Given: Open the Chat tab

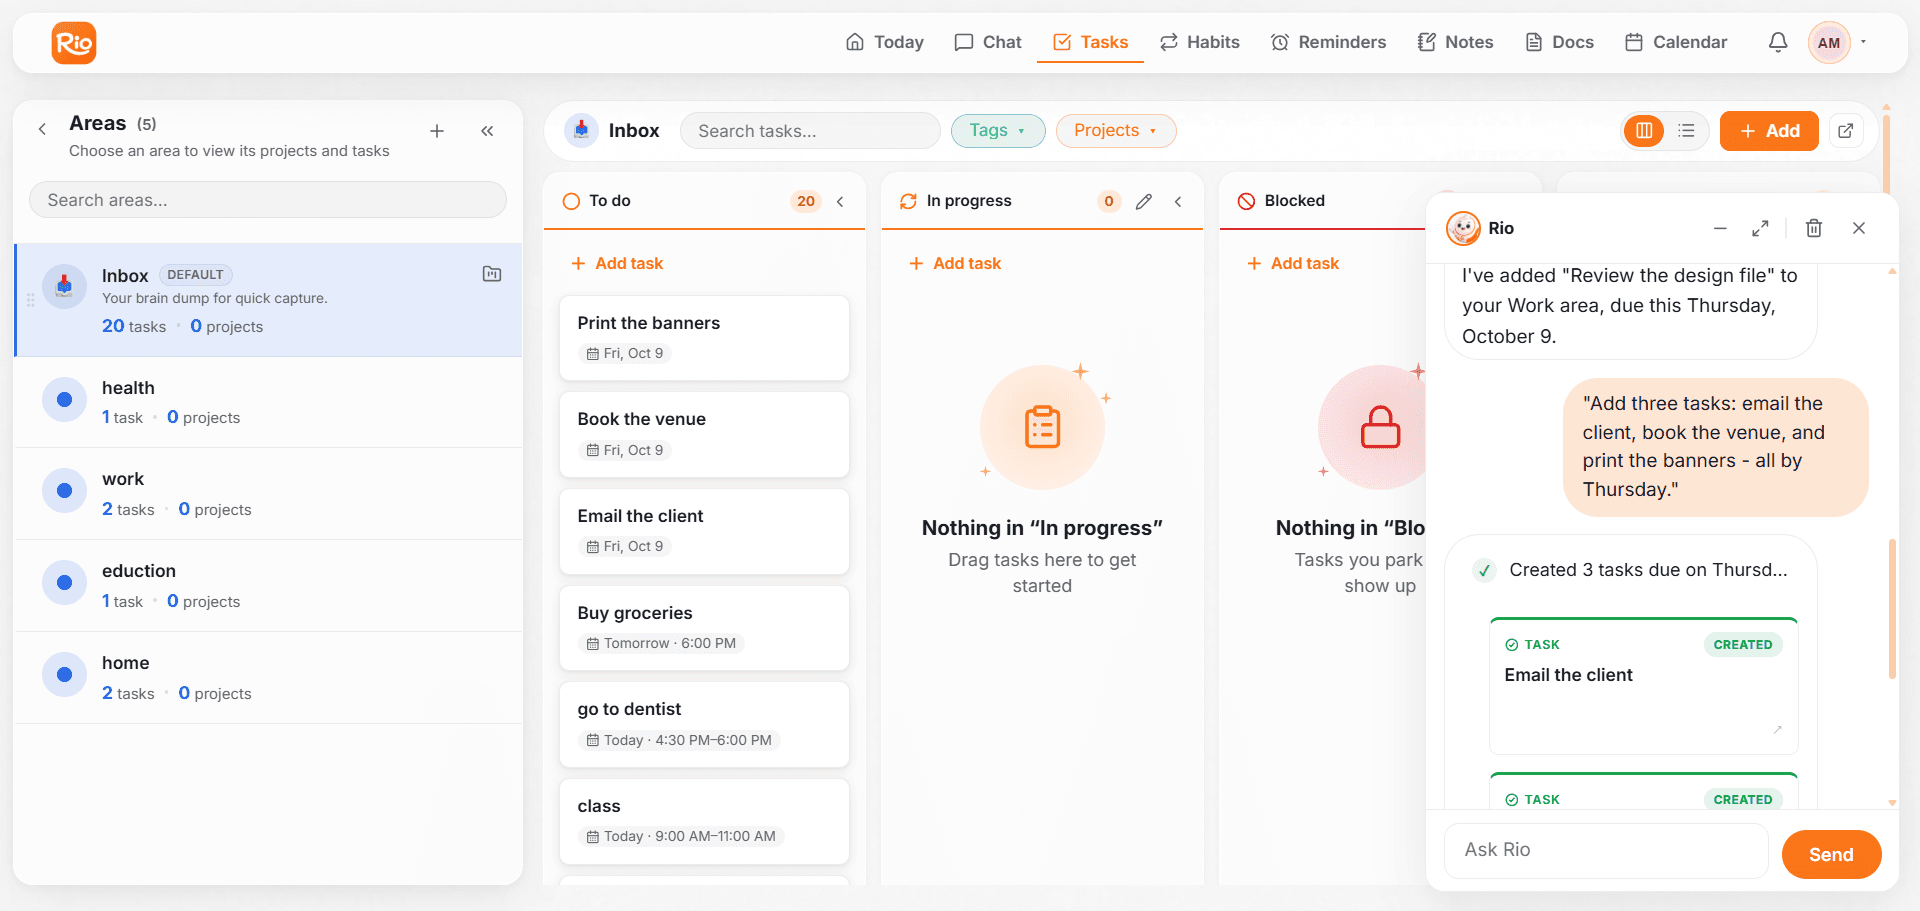Looking at the screenshot, I should pos(988,42).
